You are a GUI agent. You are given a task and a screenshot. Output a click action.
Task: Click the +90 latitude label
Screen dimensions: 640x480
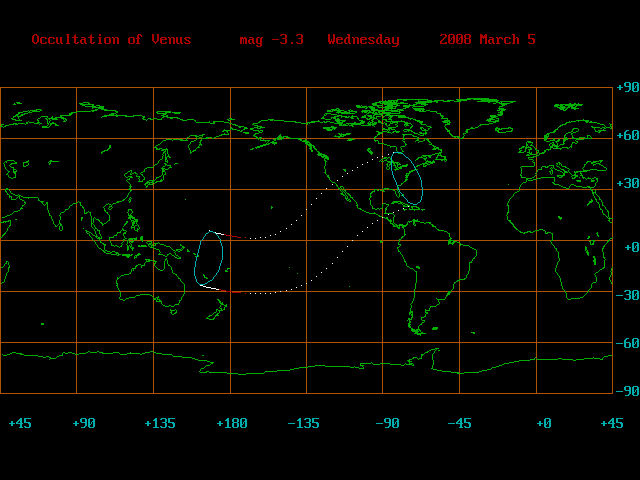[628, 87]
